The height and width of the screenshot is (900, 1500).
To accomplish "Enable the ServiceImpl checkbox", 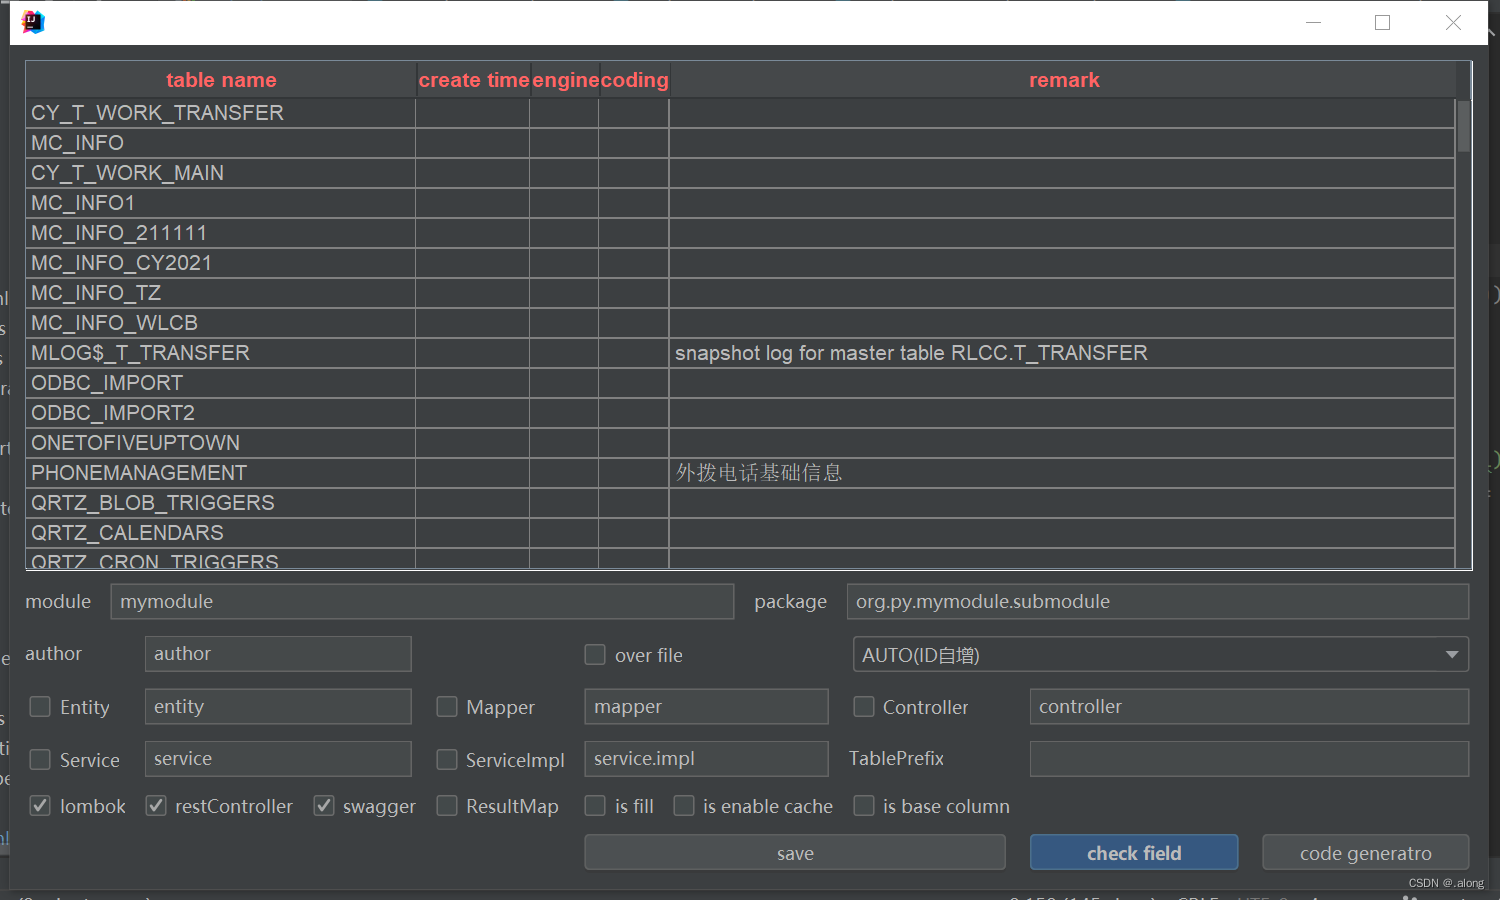I will click(447, 759).
